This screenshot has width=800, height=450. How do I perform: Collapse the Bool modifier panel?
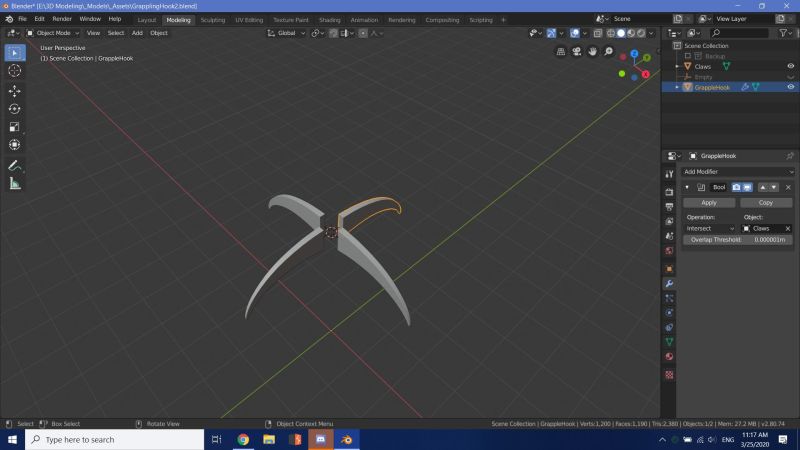687,187
